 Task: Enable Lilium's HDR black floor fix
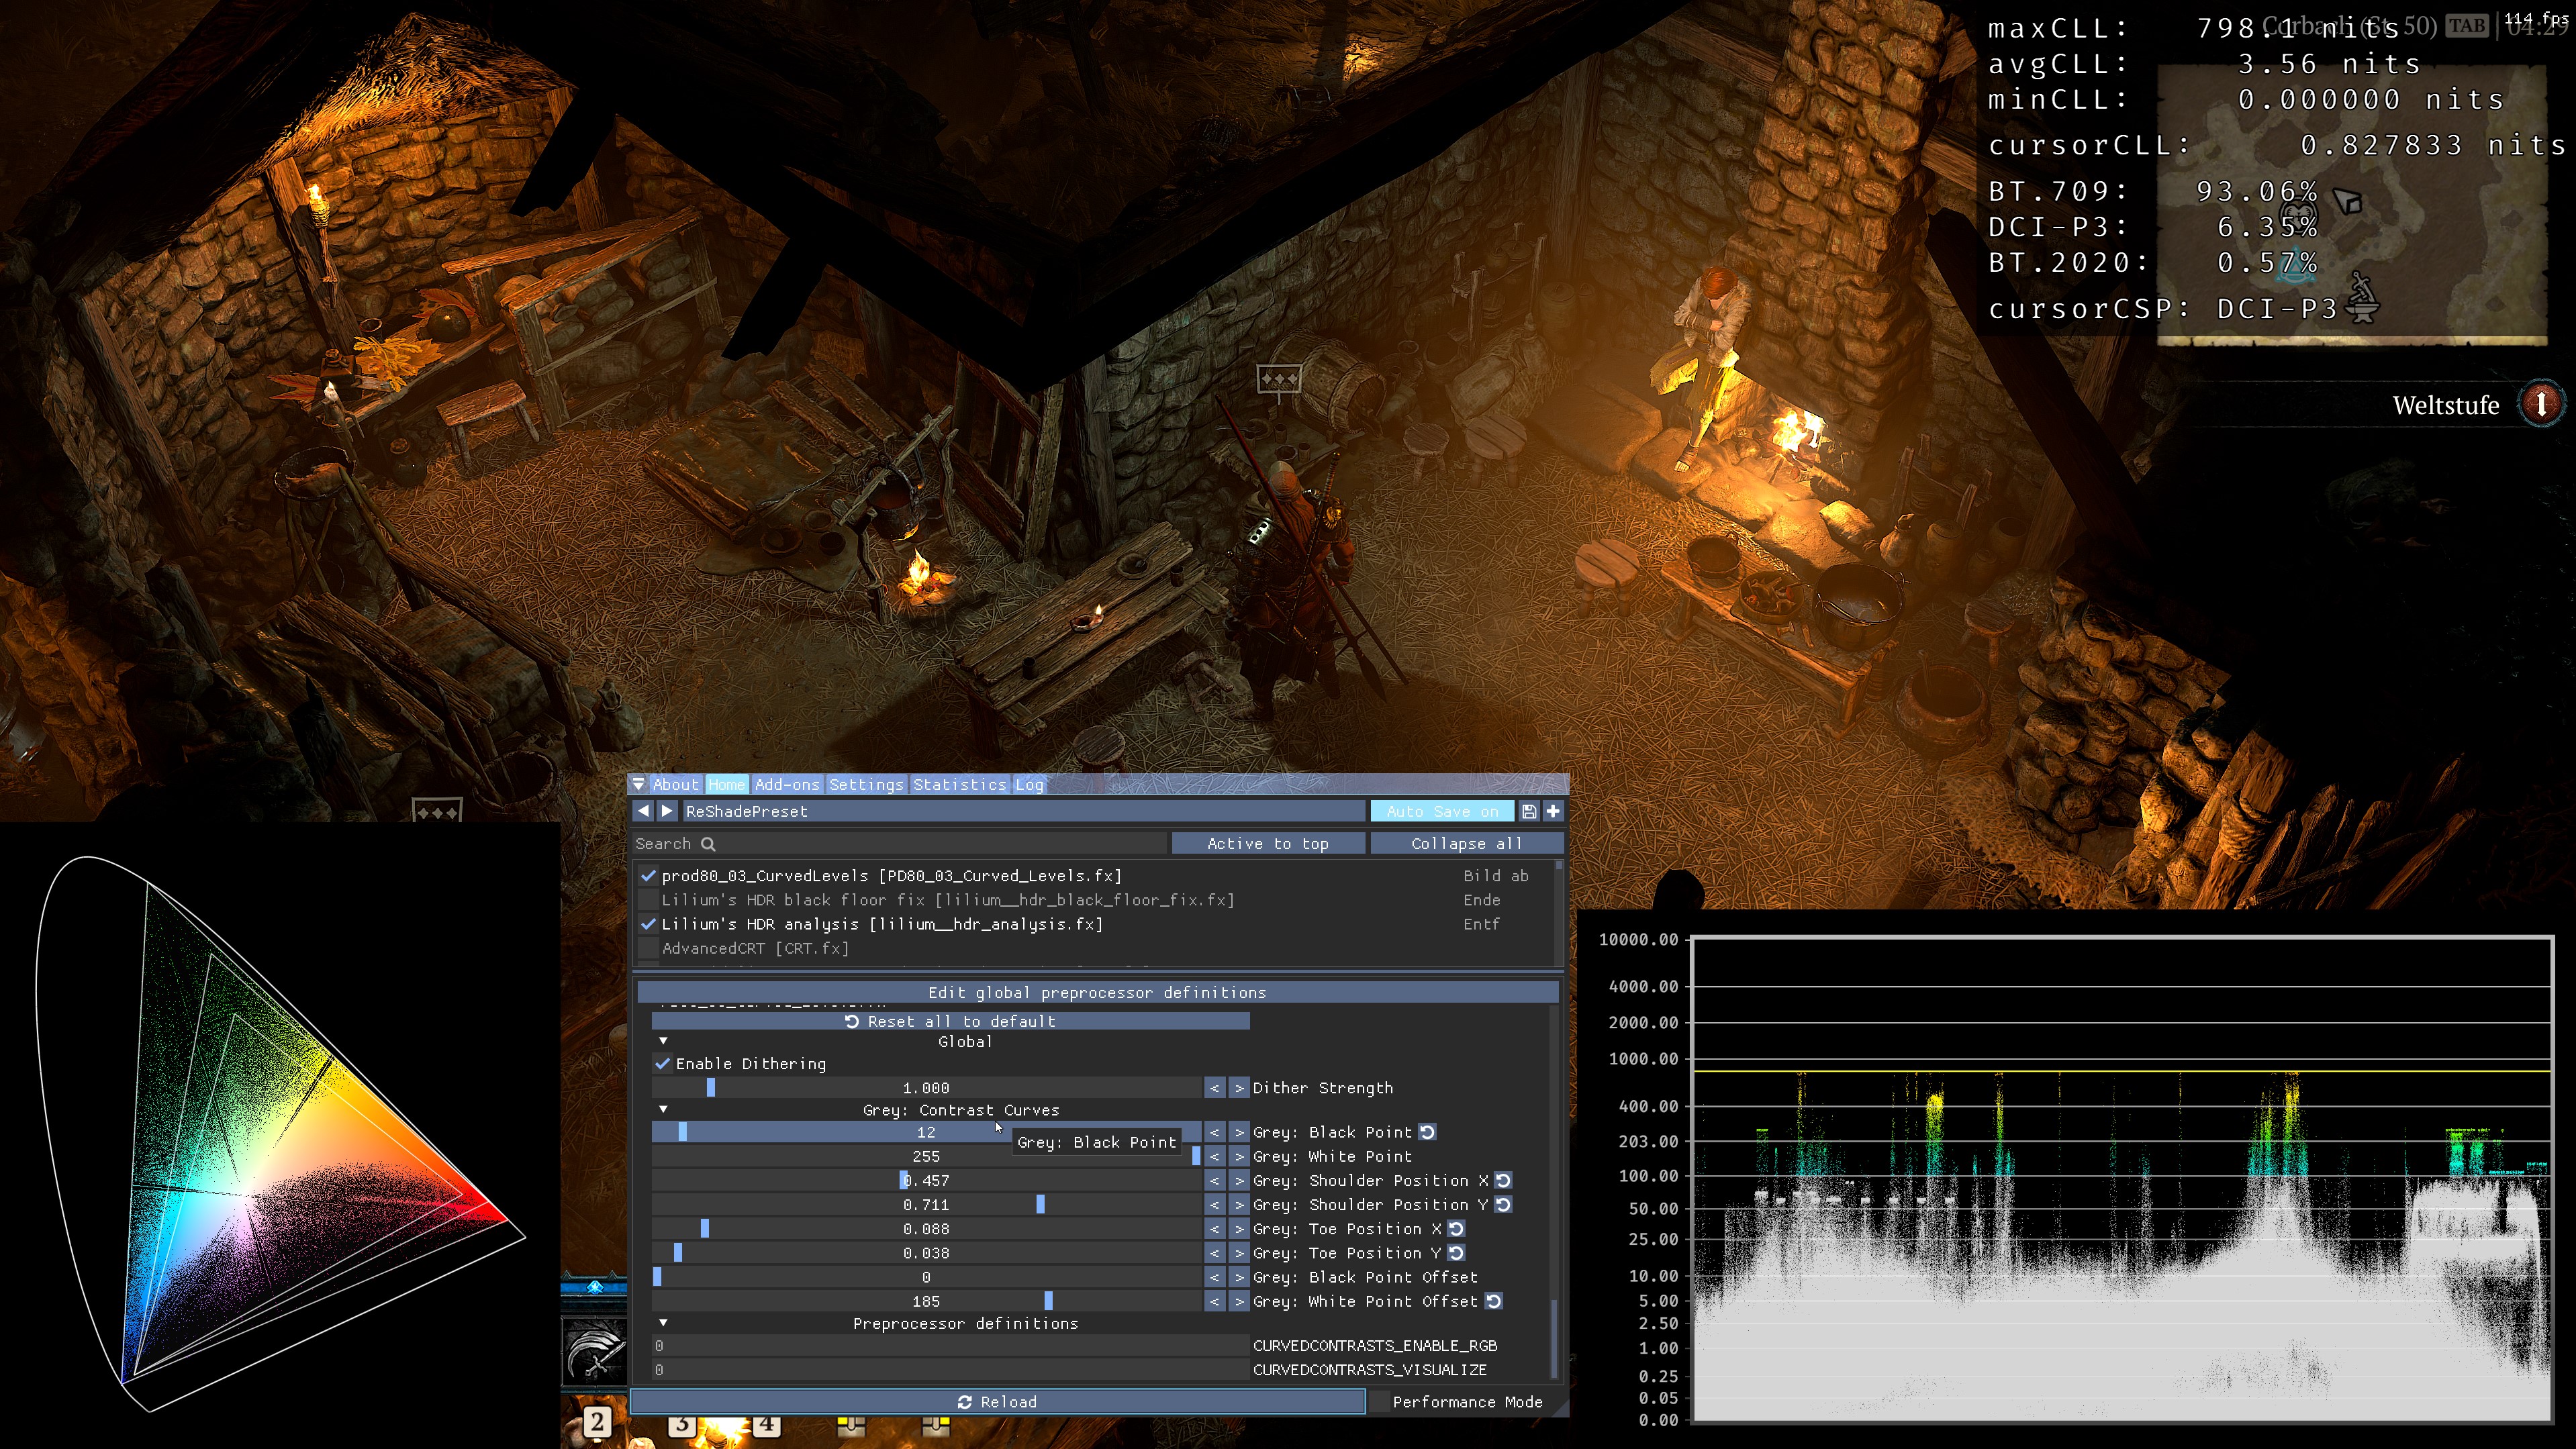(x=648, y=900)
